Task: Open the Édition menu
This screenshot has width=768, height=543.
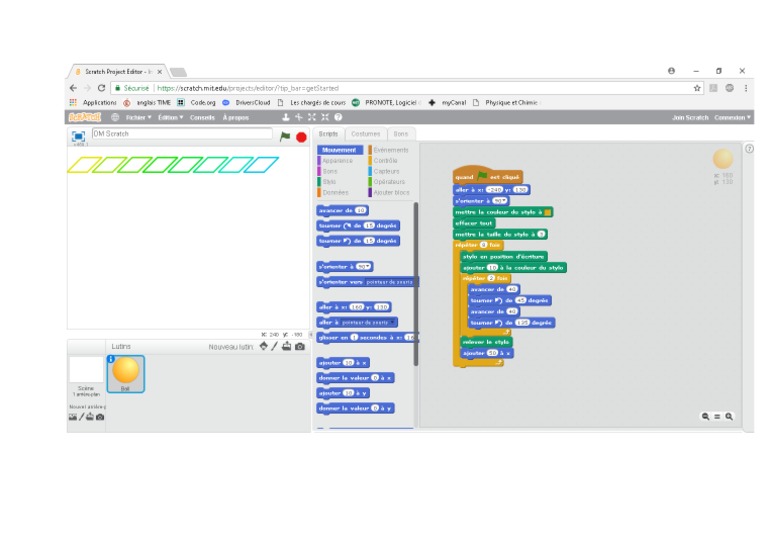Action: click(x=170, y=118)
